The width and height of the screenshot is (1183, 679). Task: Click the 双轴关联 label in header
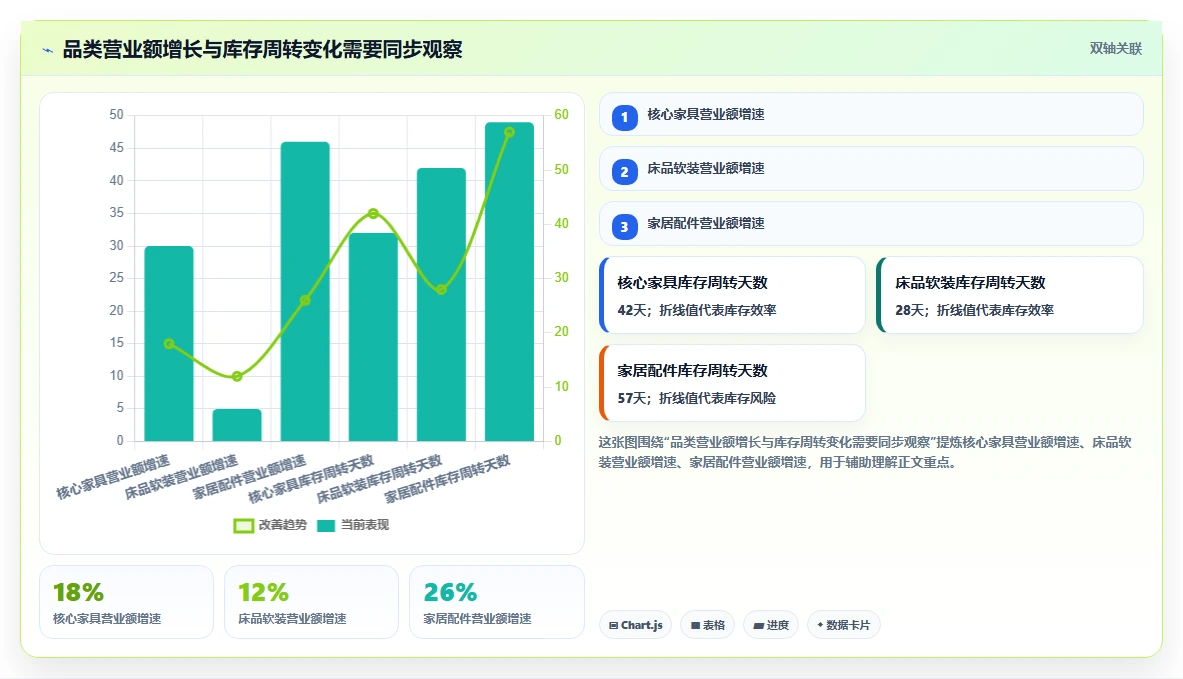(x=1115, y=48)
